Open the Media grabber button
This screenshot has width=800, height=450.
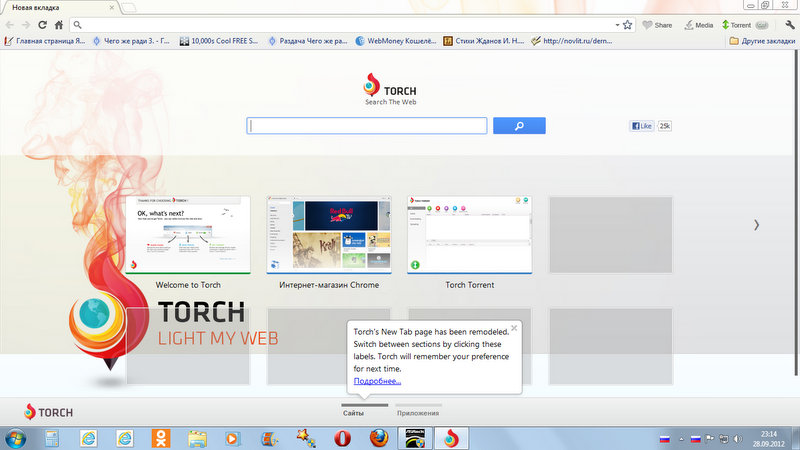(x=698, y=25)
